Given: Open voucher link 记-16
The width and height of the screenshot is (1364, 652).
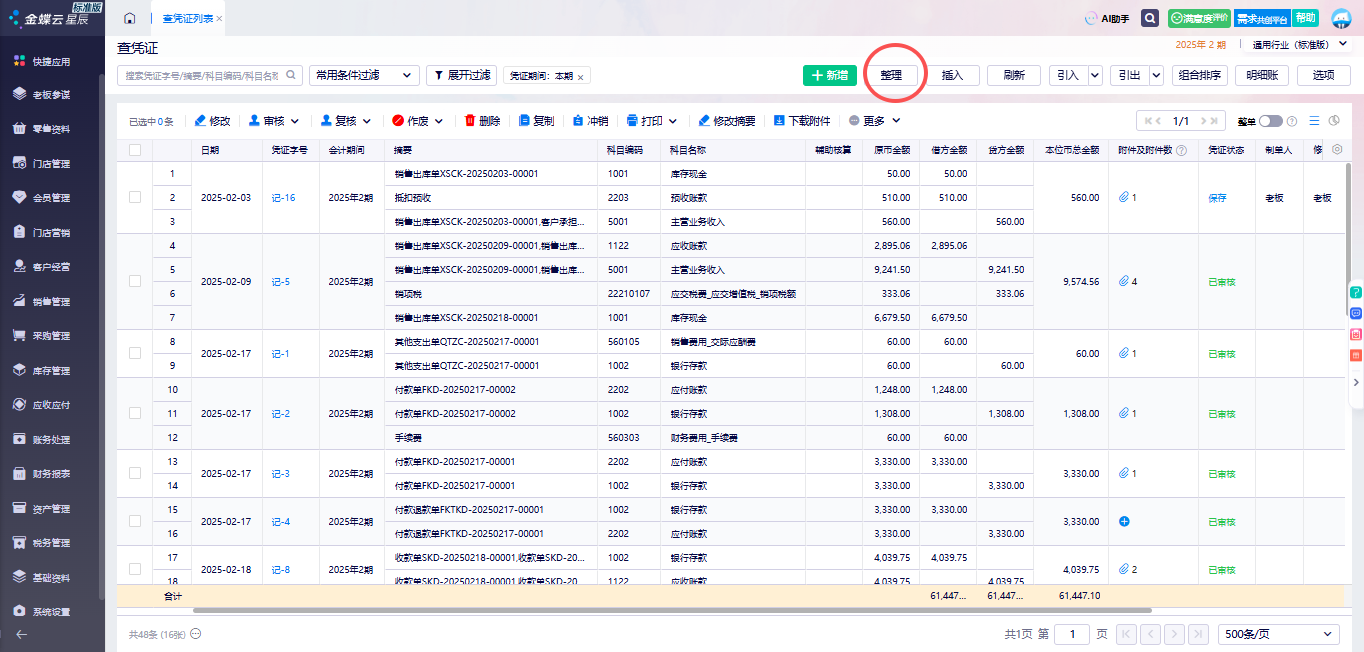Looking at the screenshot, I should click(x=283, y=198).
